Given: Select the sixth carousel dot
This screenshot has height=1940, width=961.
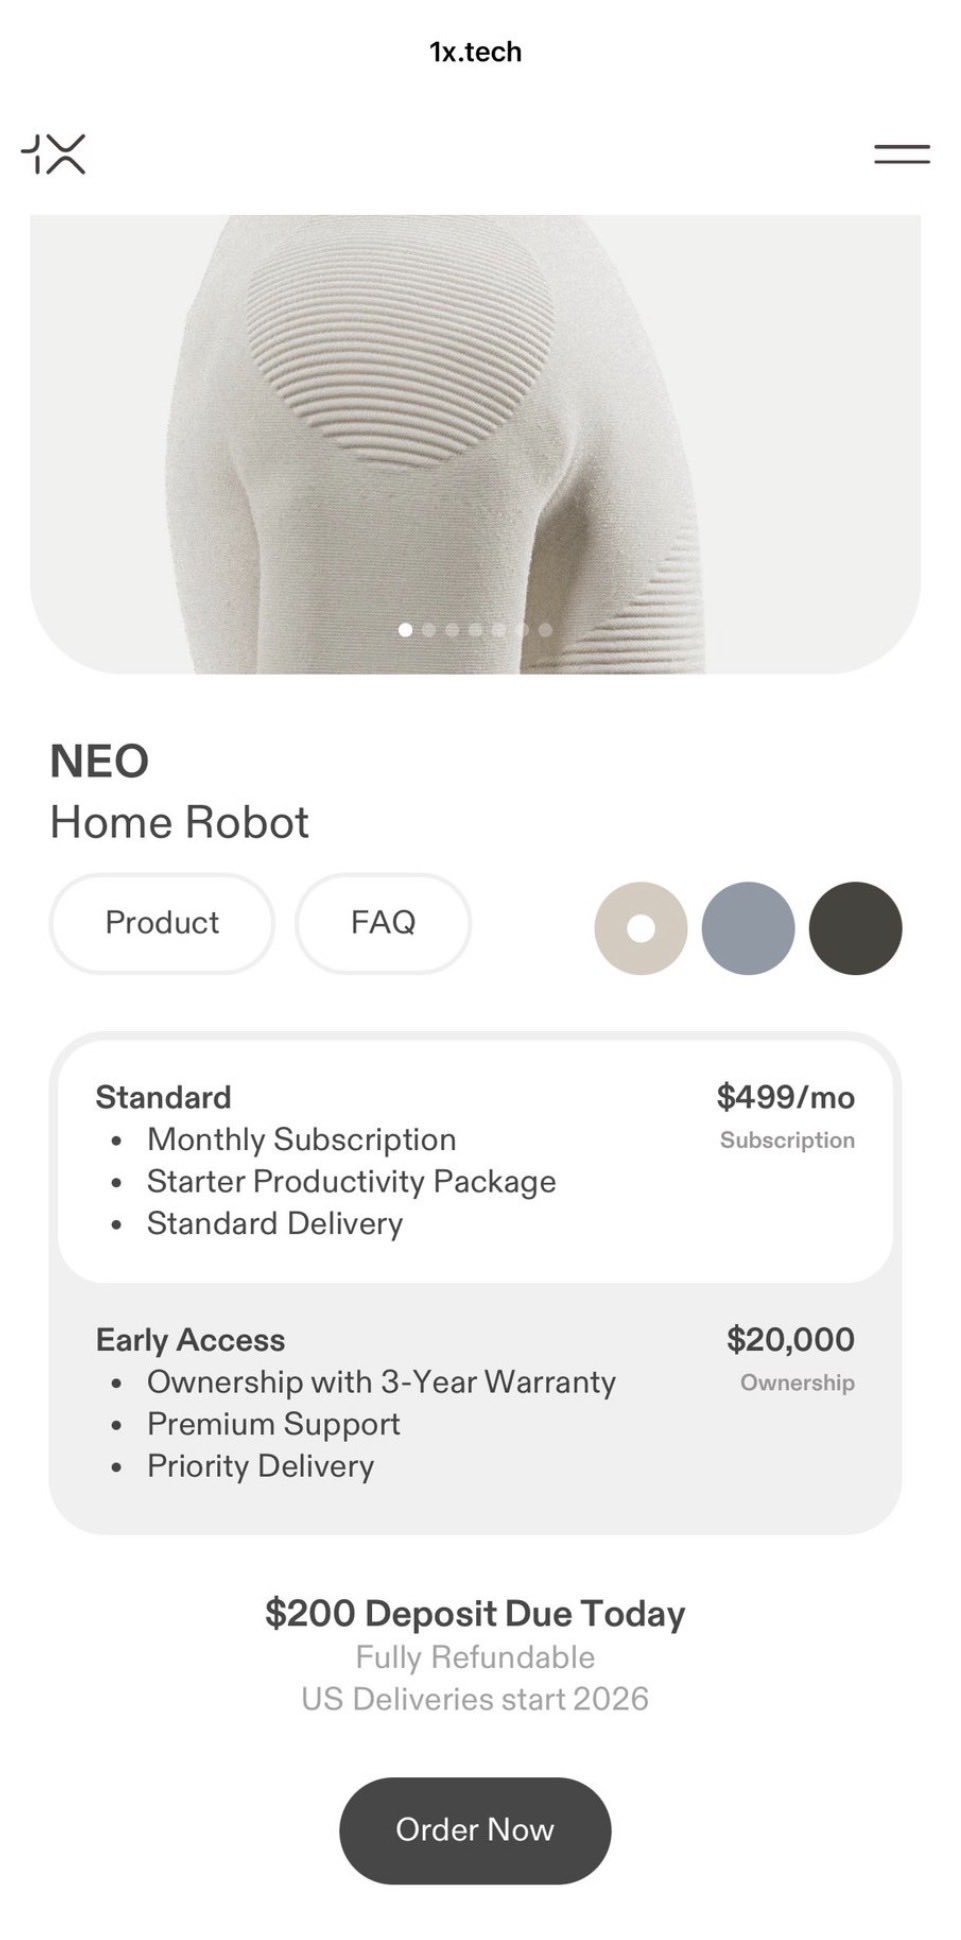Looking at the screenshot, I should [521, 630].
